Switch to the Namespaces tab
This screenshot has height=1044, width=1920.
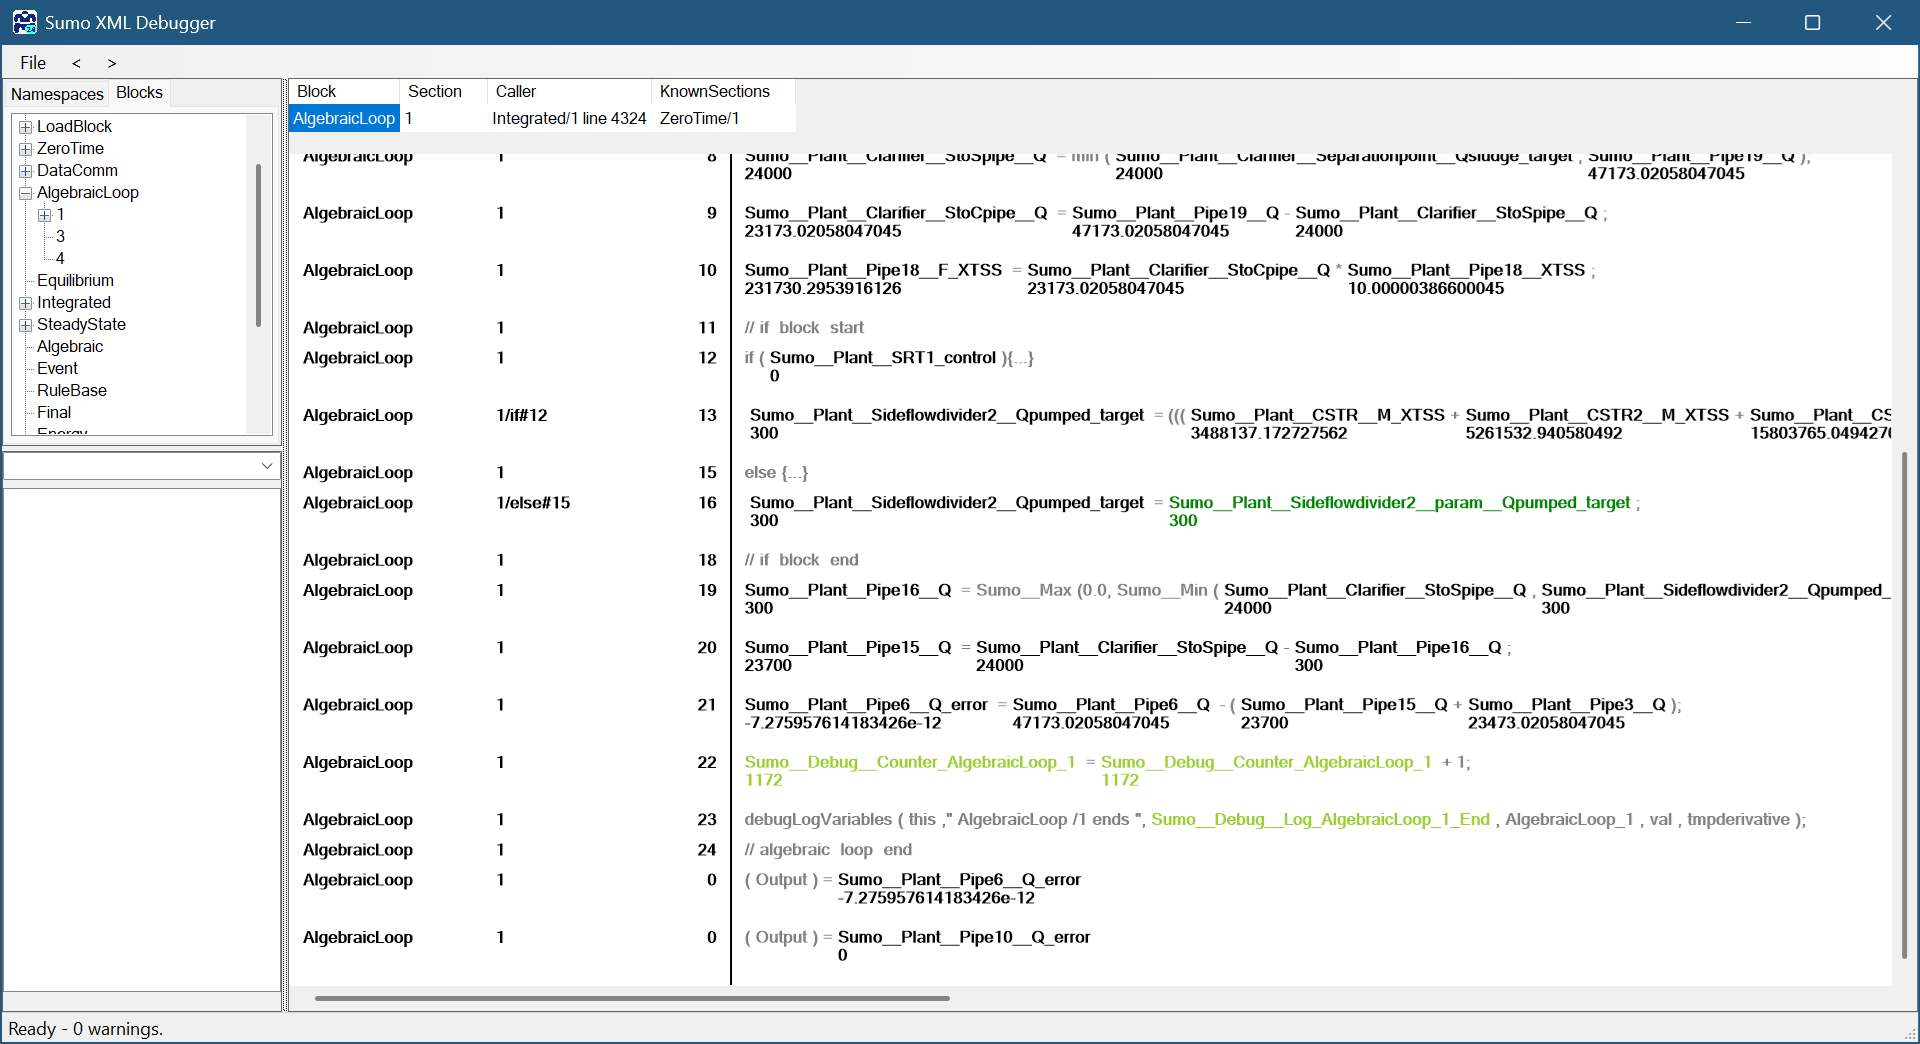[x=57, y=94]
